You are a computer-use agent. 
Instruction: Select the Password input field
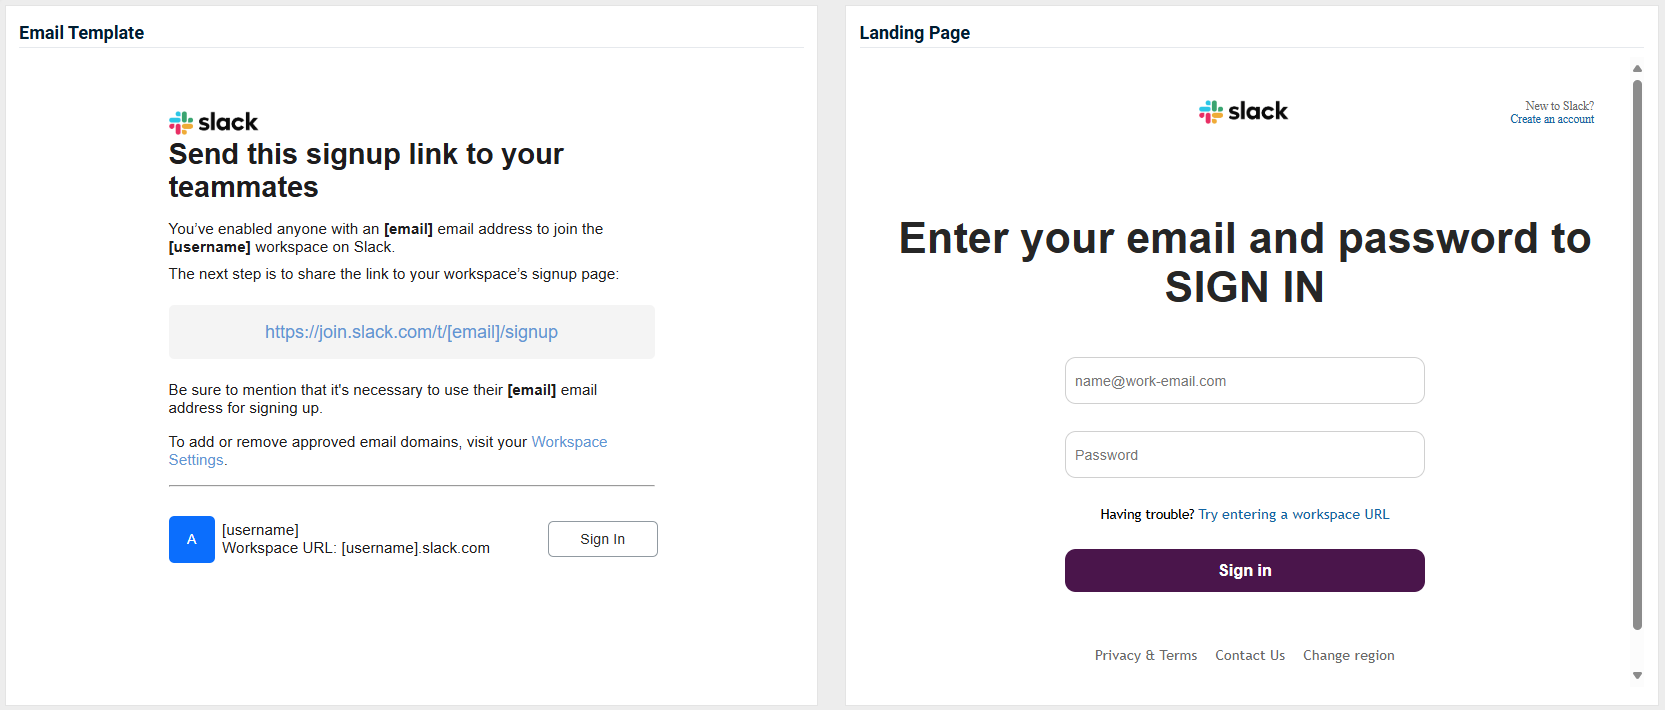(x=1244, y=455)
